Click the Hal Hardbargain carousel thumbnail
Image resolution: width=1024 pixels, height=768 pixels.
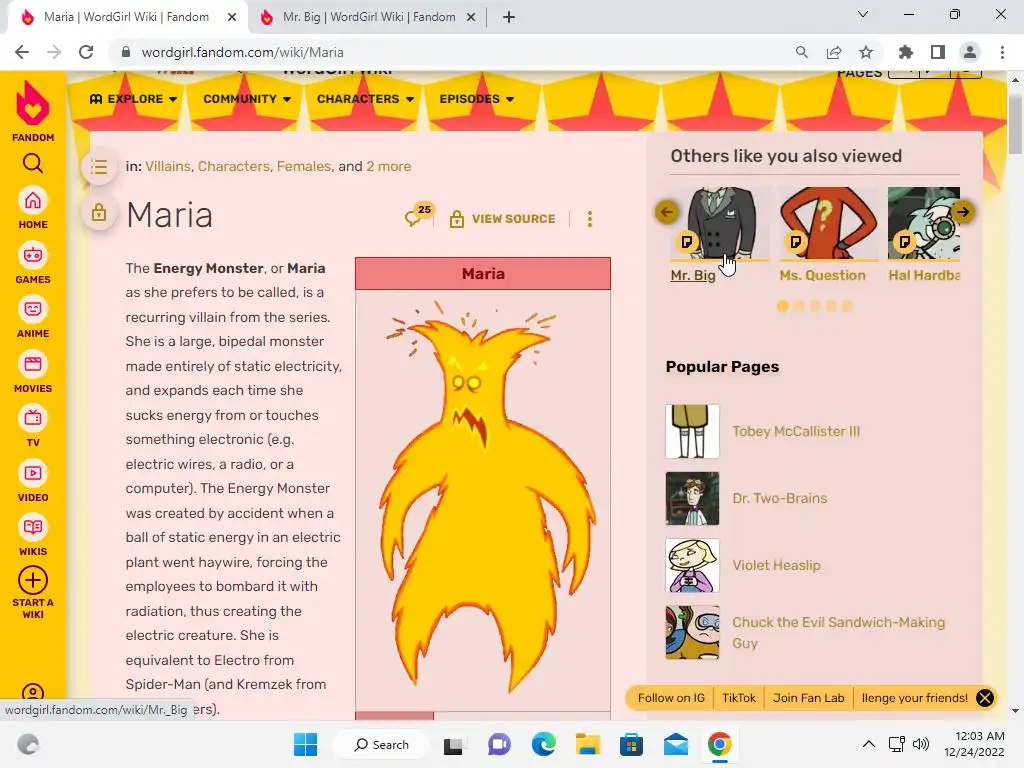coord(923,223)
